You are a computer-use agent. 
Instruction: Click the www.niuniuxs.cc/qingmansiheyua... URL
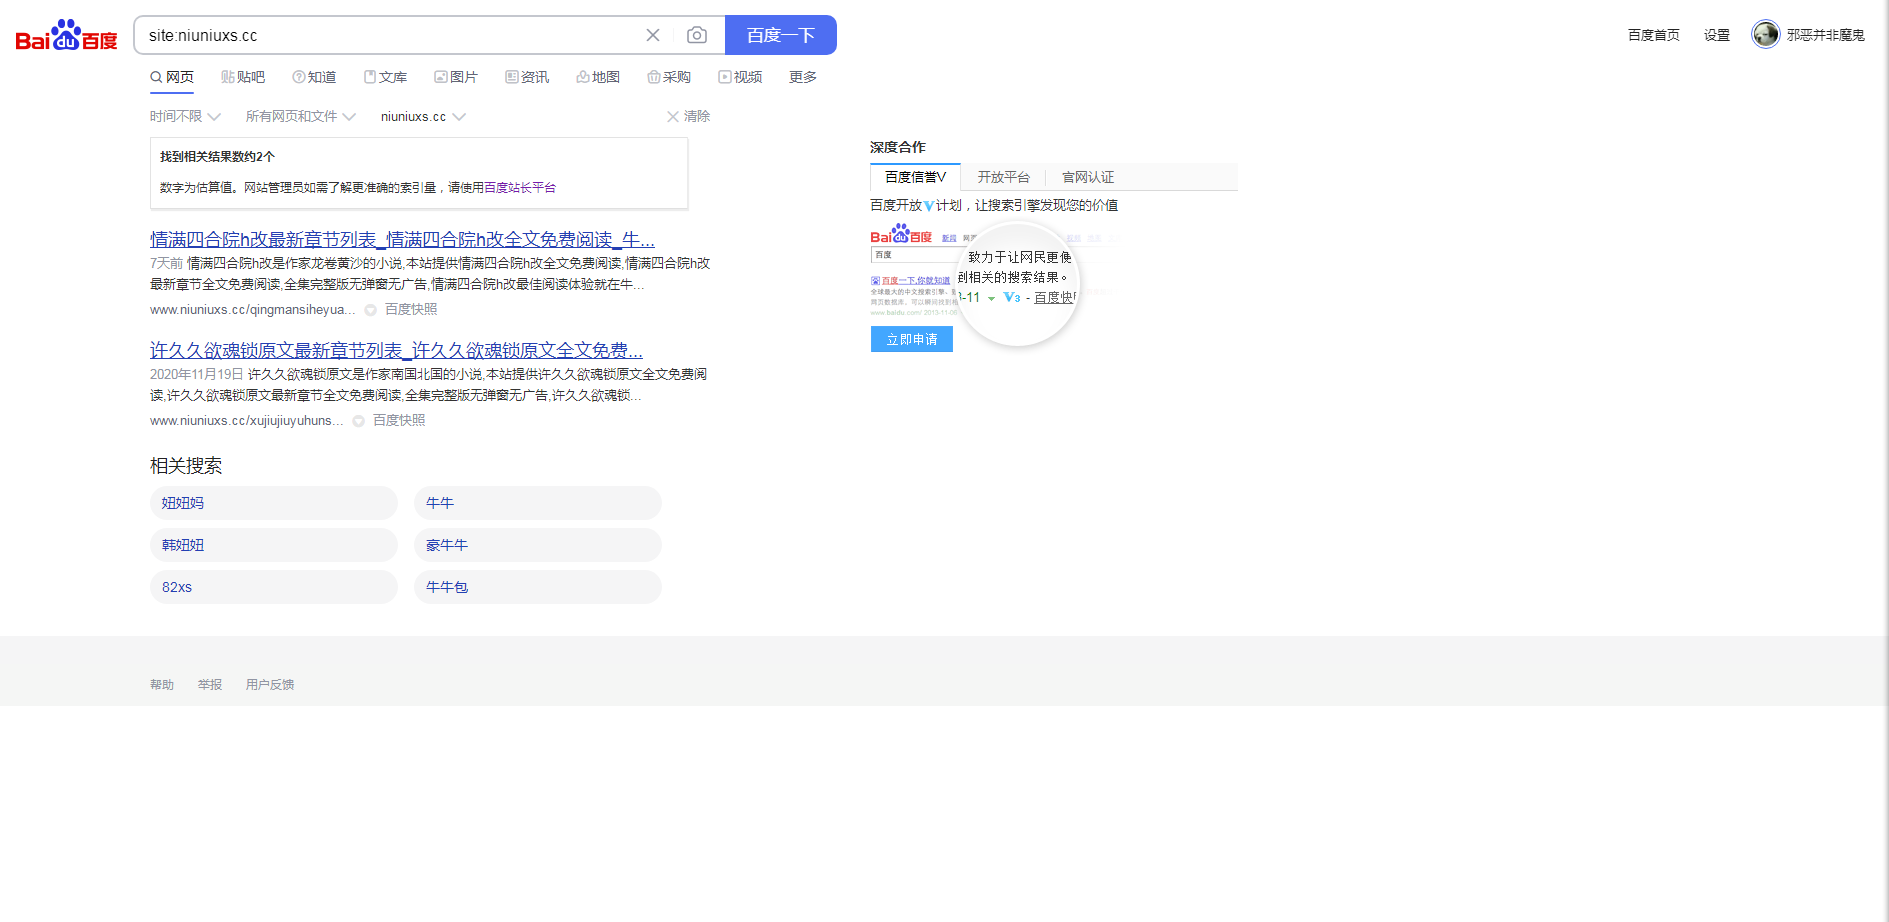[x=252, y=310]
